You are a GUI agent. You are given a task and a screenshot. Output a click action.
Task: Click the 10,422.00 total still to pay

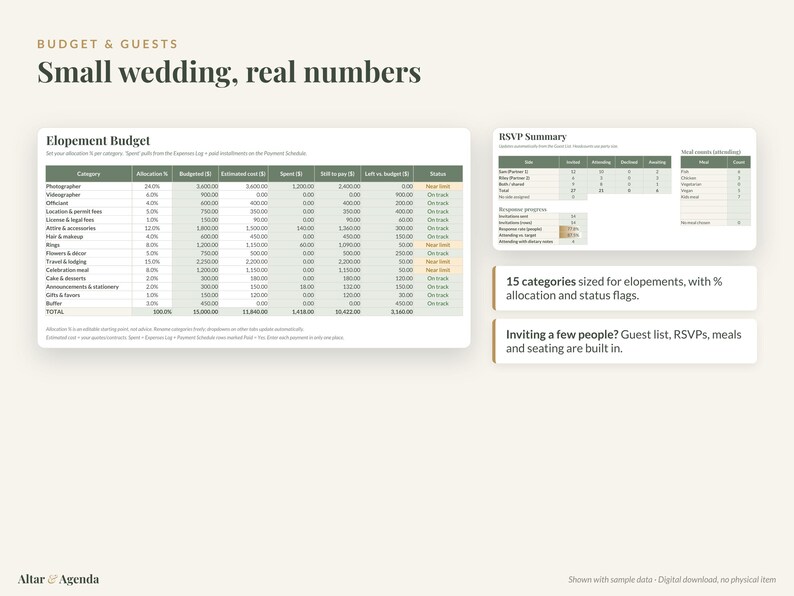[x=337, y=311]
